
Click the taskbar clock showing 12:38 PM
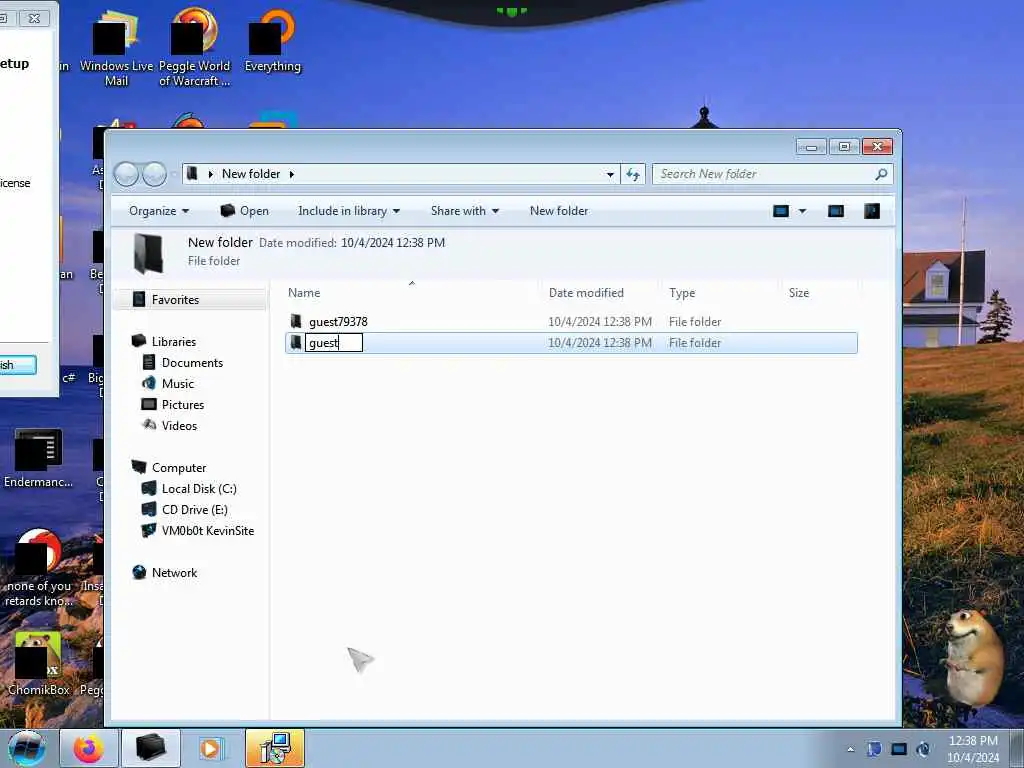pos(972,749)
